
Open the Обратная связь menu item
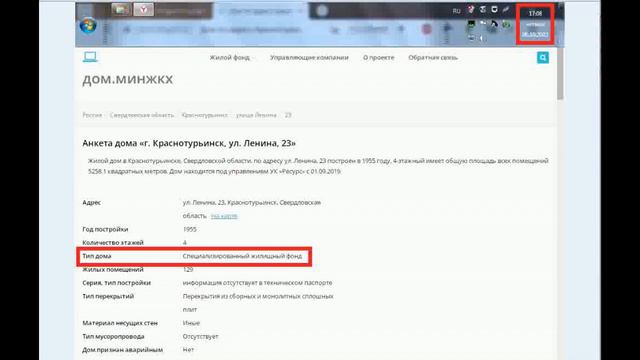(x=433, y=58)
